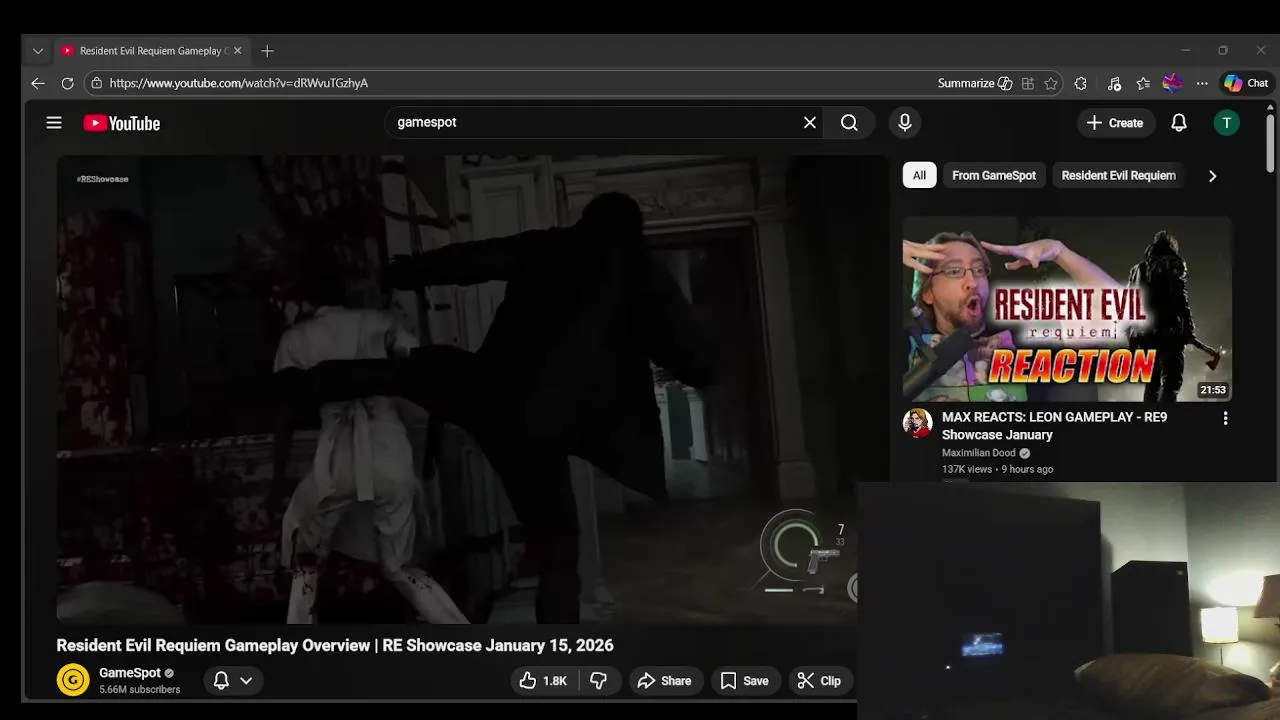Like the video (1.8K)
1280x720 pixels.
(543, 681)
